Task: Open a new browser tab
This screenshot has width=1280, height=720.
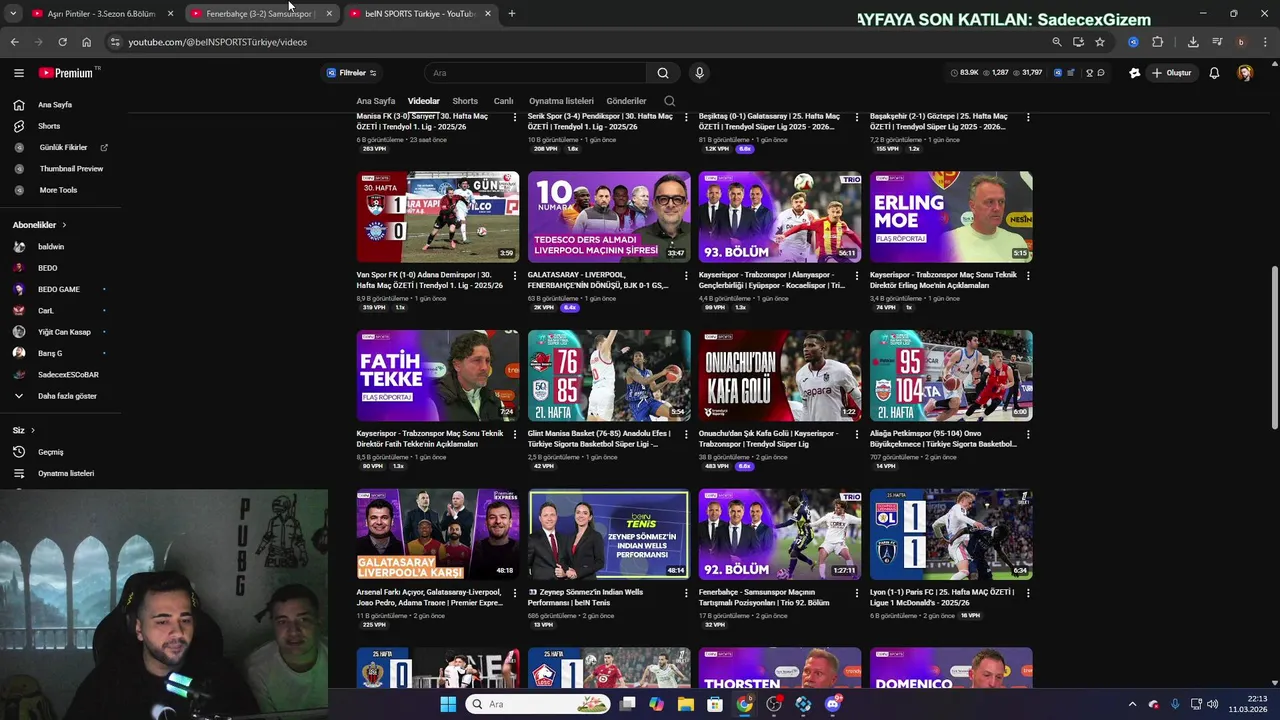Action: (x=512, y=14)
